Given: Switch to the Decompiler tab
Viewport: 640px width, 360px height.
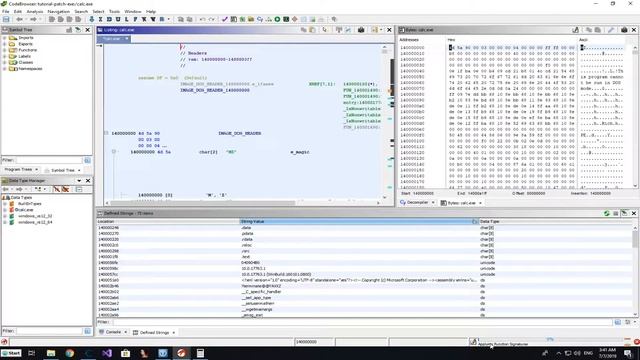Looking at the screenshot, I should tap(417, 202).
